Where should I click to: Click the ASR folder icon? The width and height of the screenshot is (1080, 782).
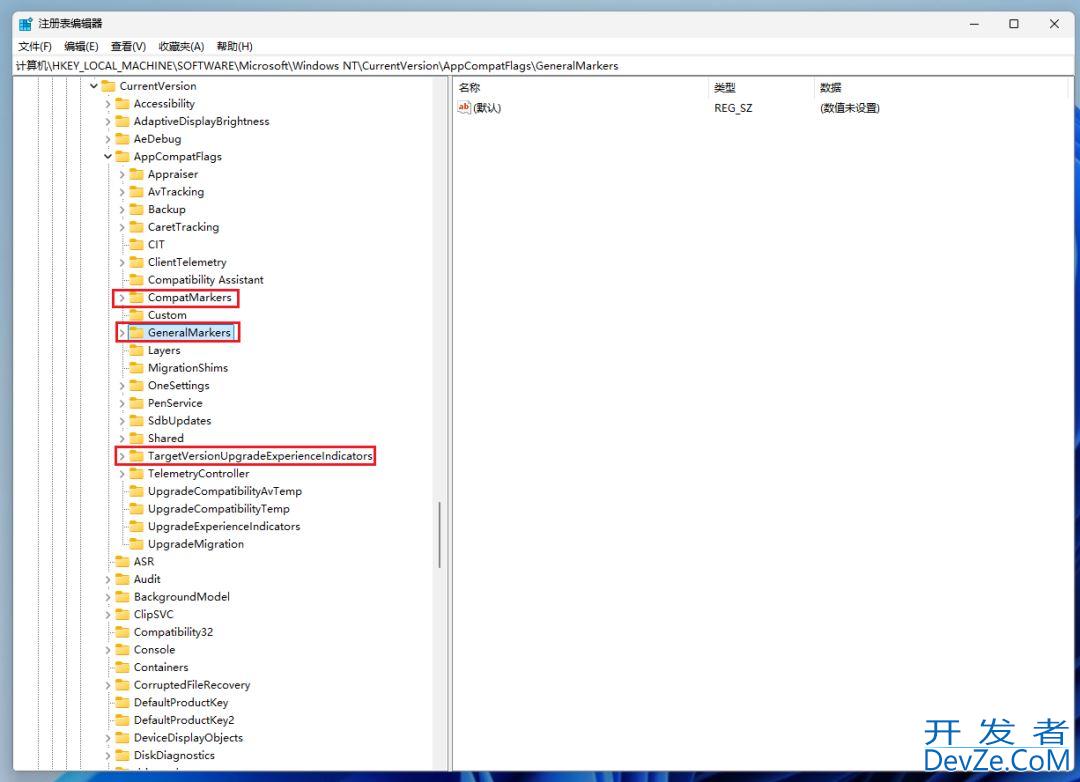coord(123,561)
